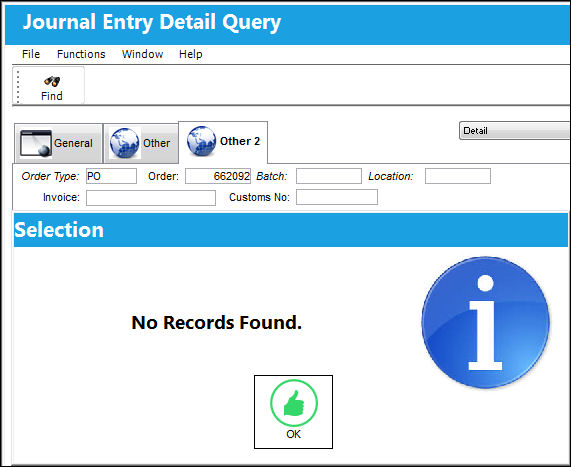Viewport: 571px width, 467px height.
Task: Open the Functions menu
Action: [x=81, y=54]
